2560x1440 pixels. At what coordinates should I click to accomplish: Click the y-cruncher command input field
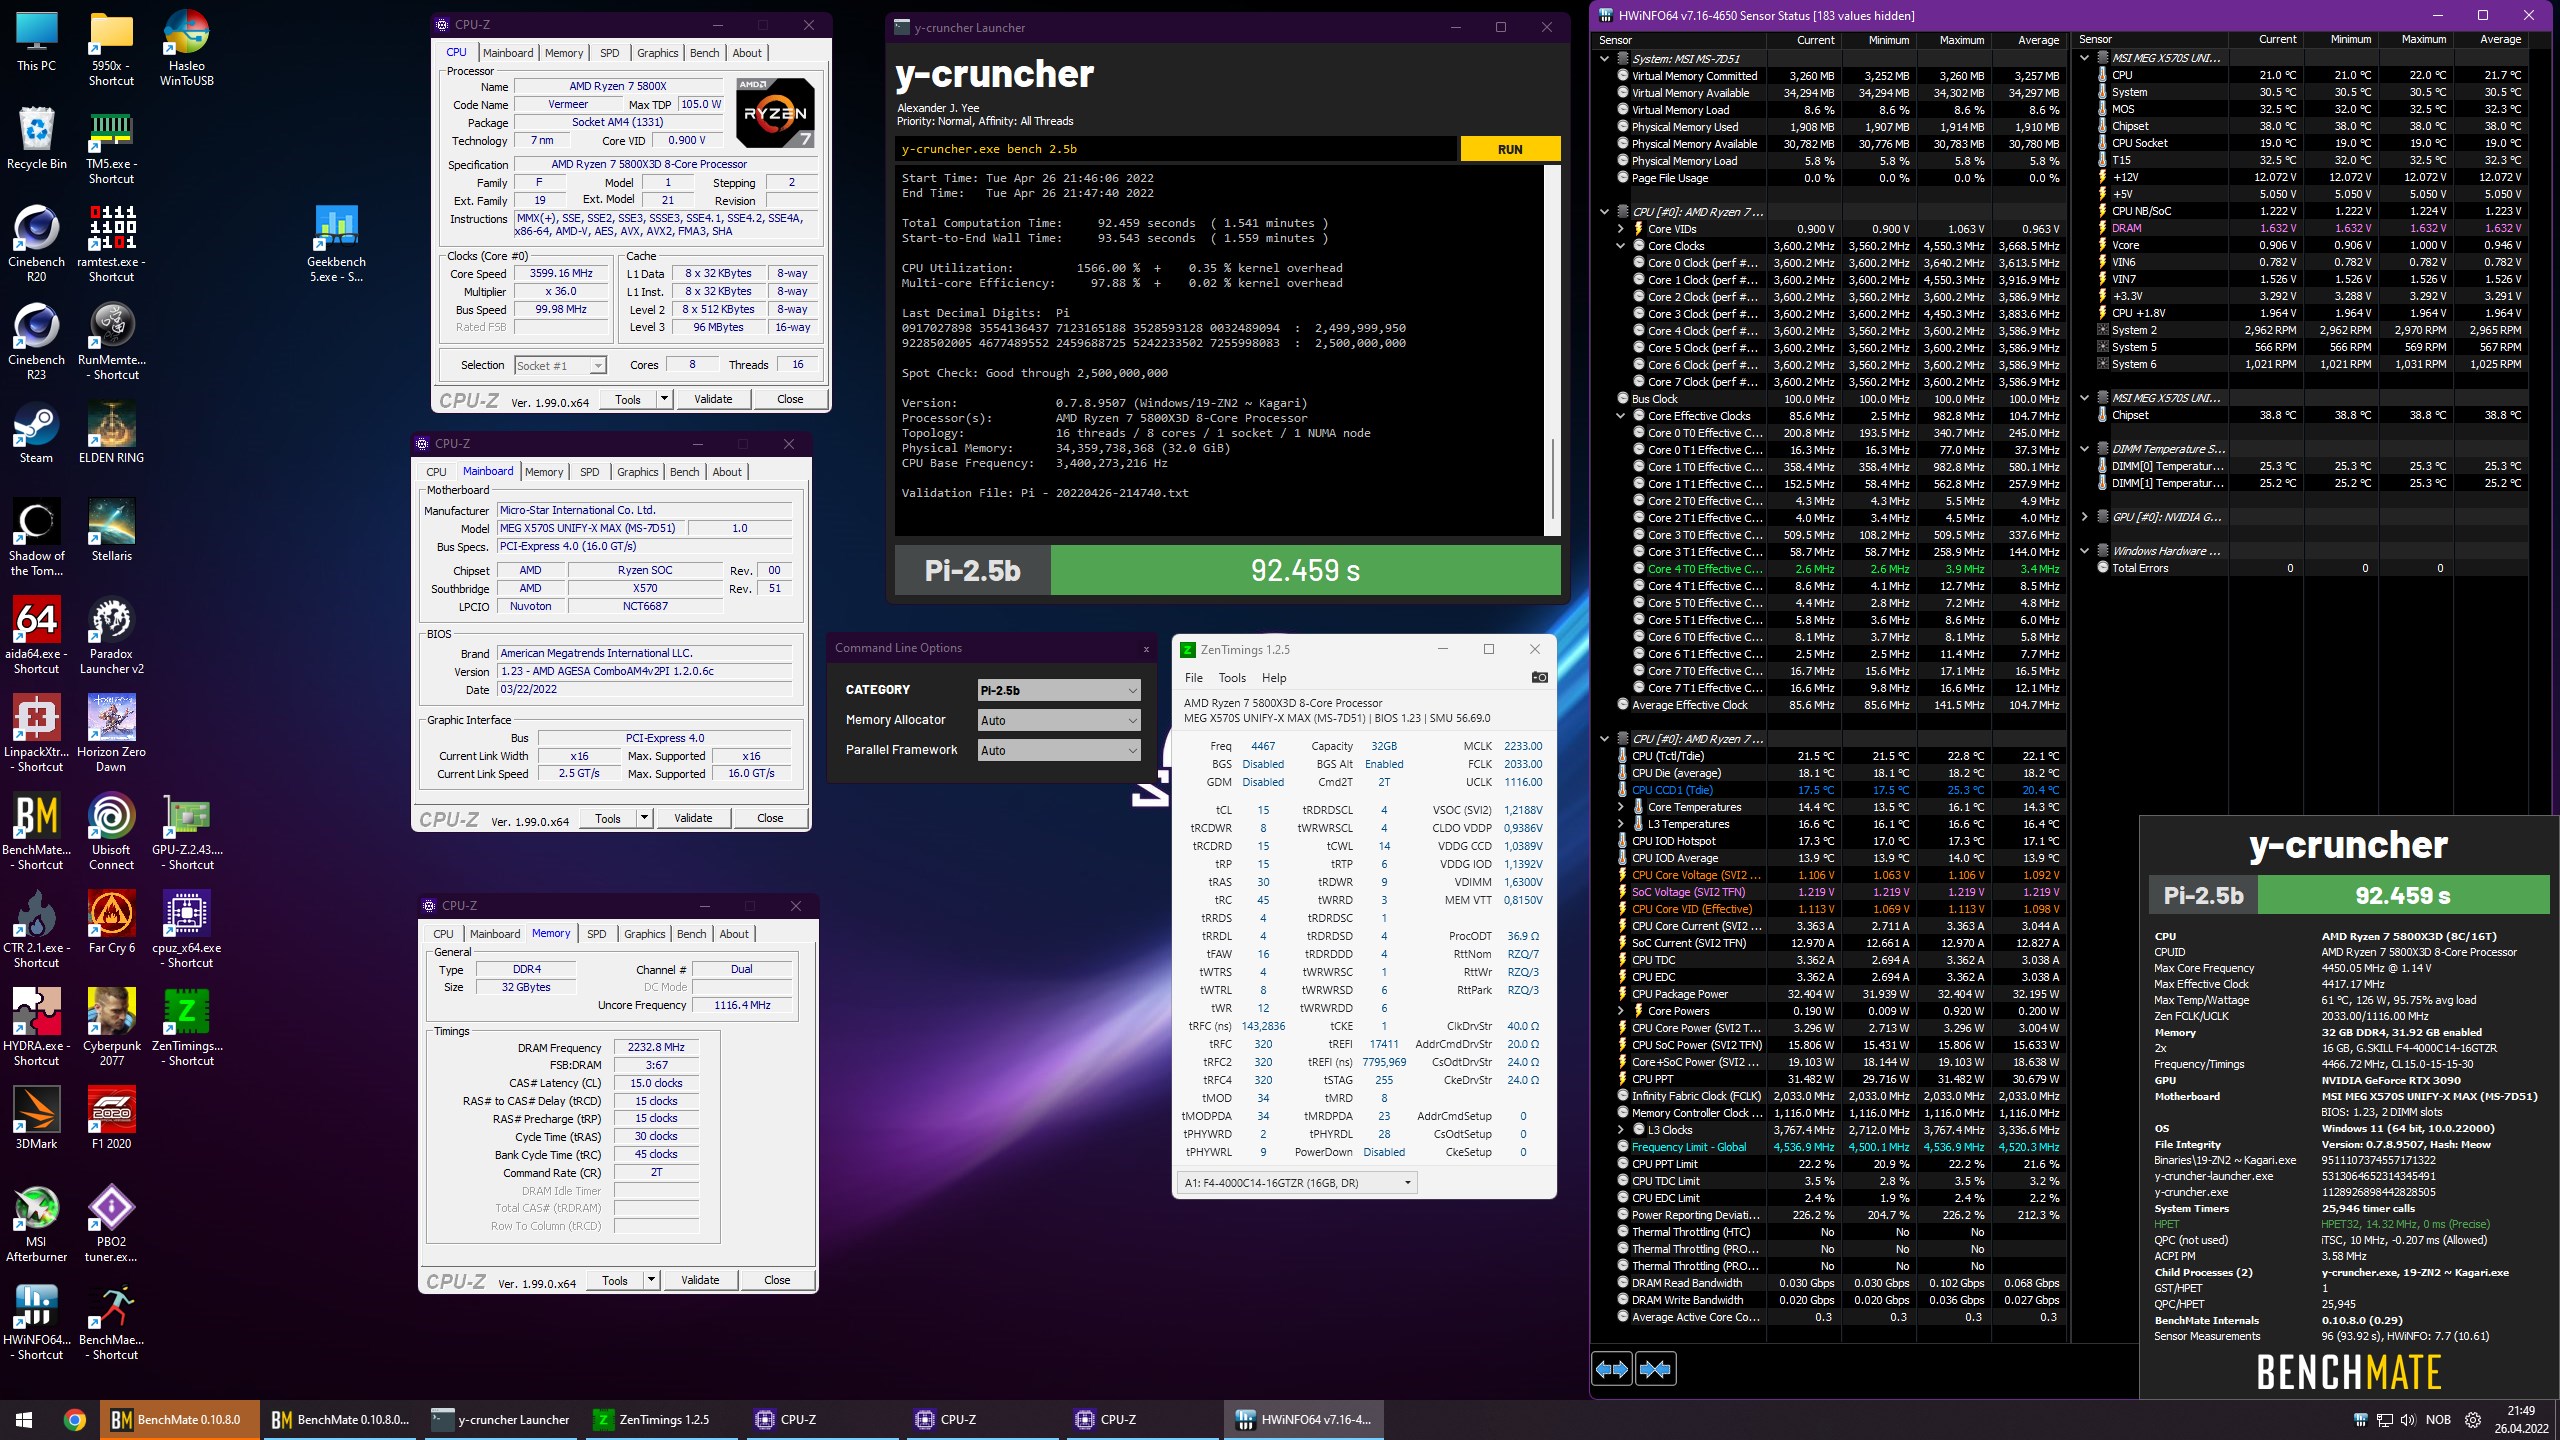tap(1175, 149)
